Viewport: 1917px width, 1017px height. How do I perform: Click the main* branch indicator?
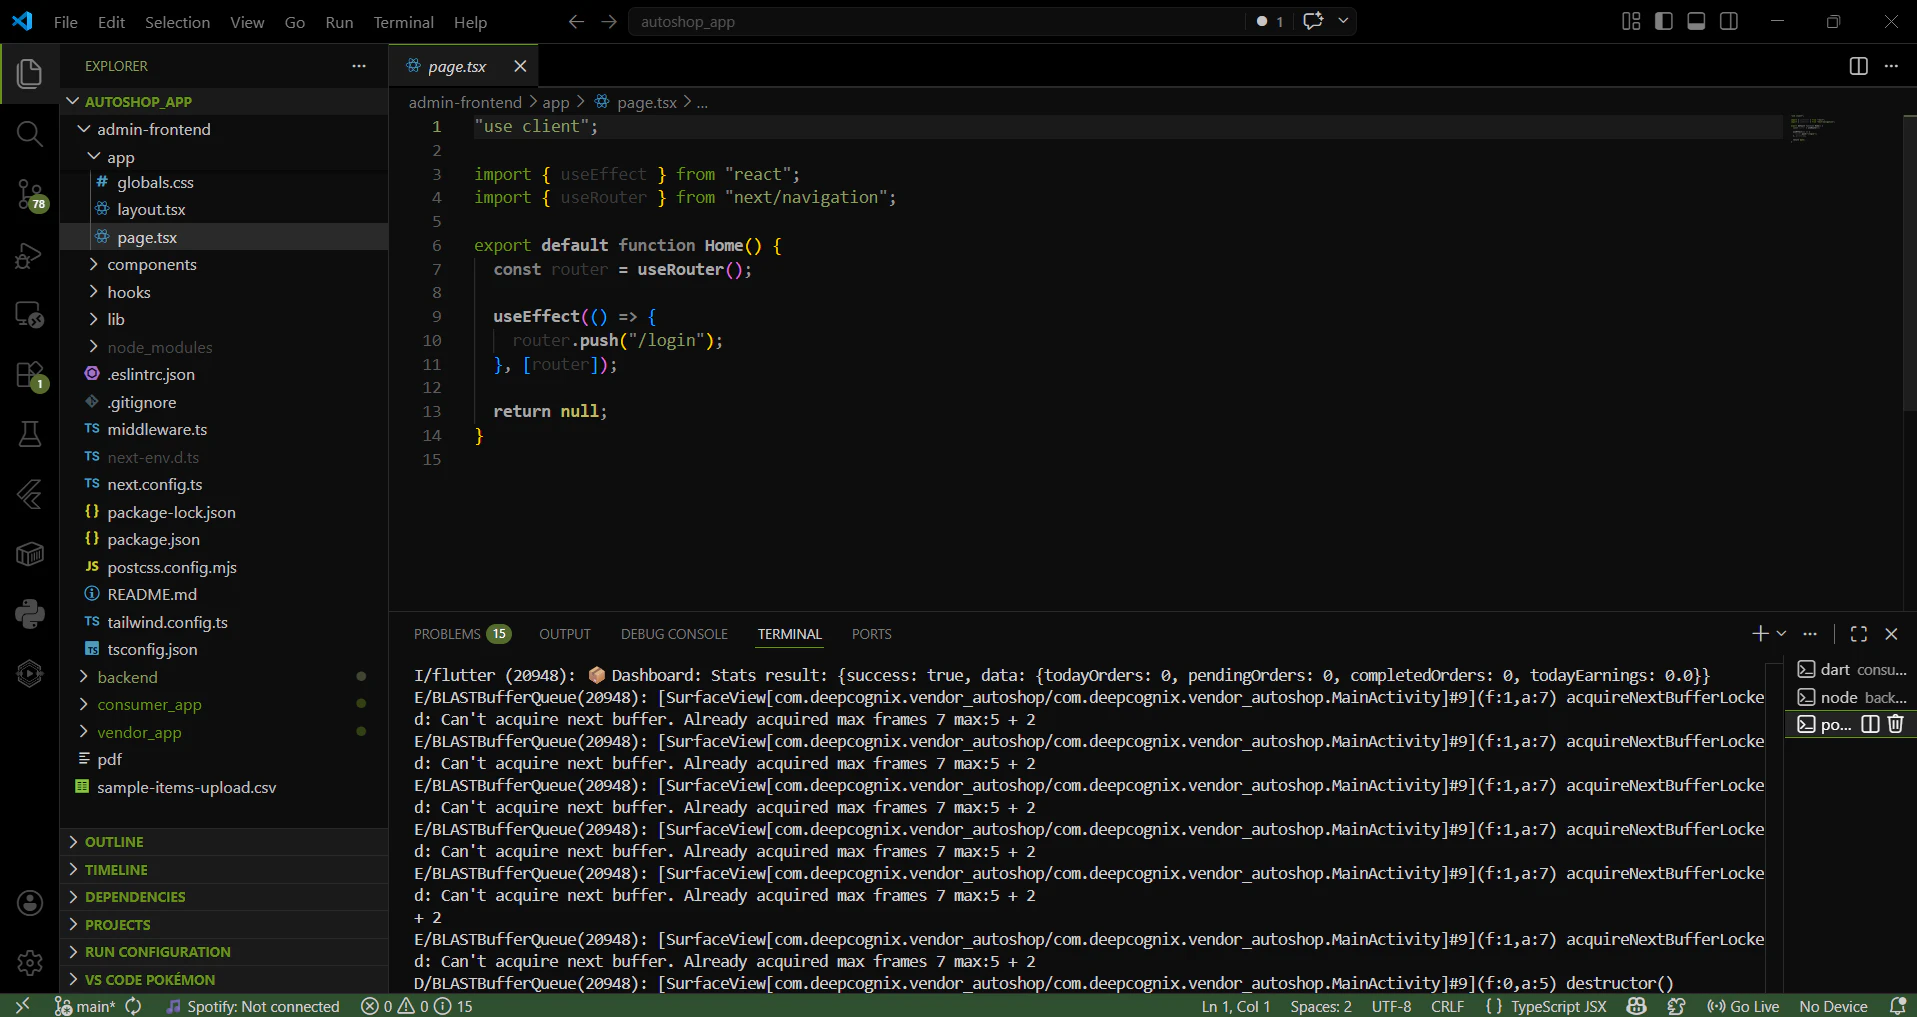click(95, 1006)
